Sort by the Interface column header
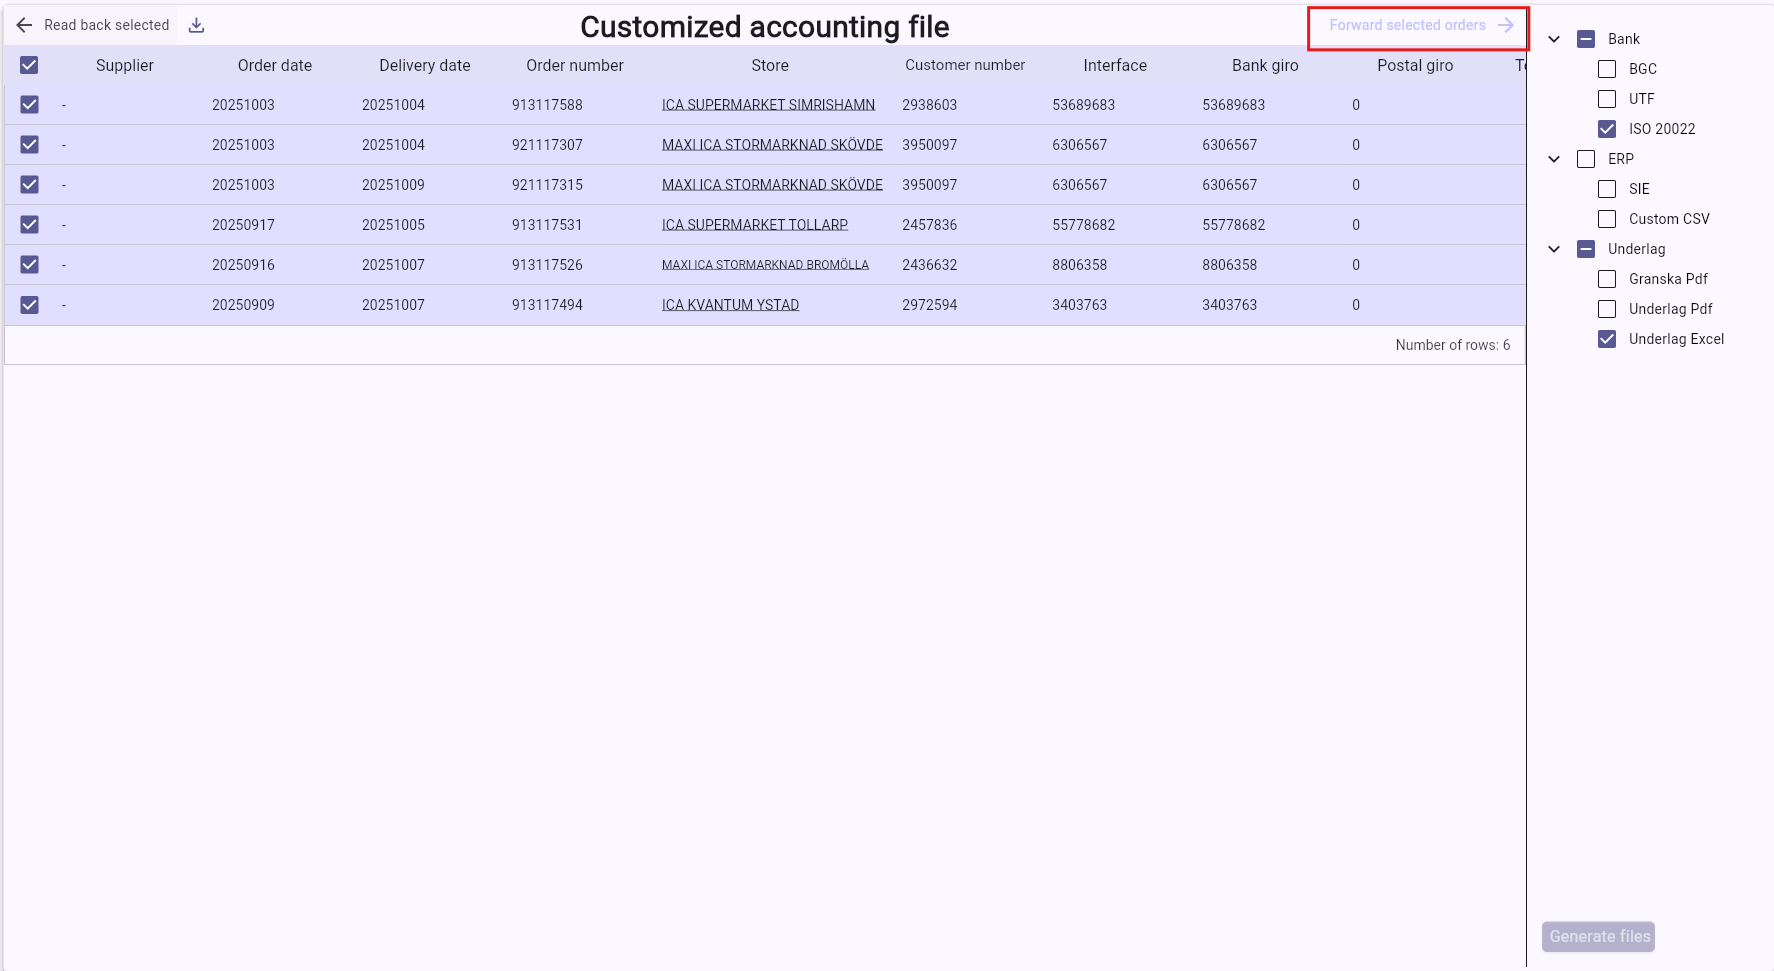Image resolution: width=1774 pixels, height=971 pixels. pyautogui.click(x=1115, y=65)
